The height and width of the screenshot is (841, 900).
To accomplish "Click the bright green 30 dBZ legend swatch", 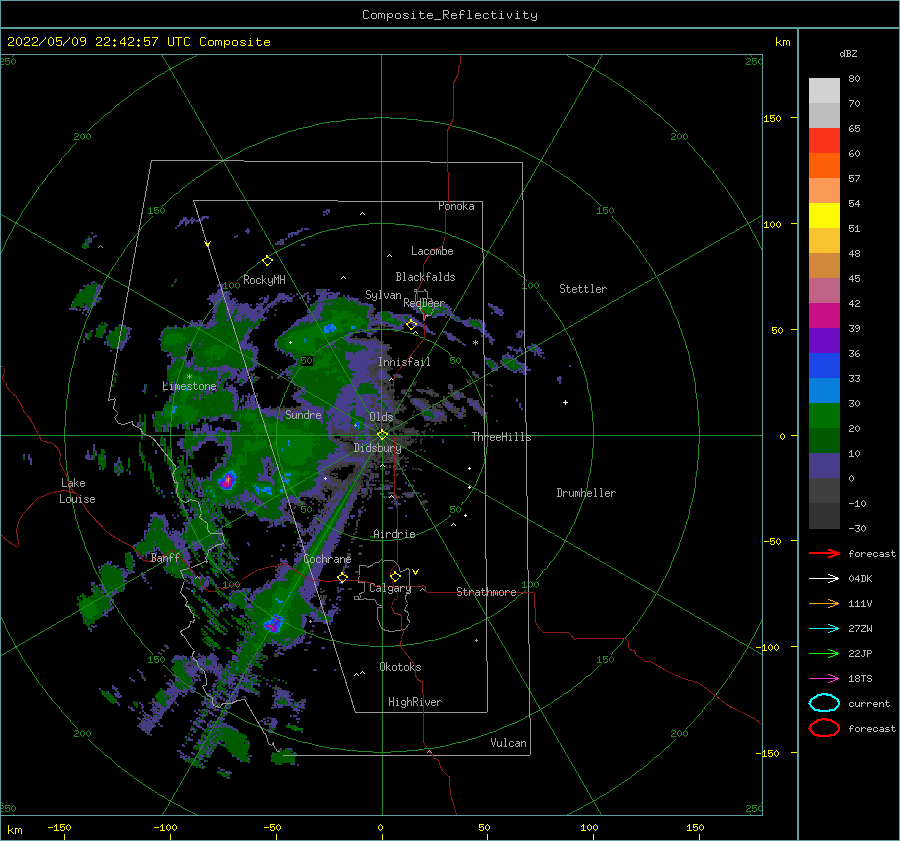I will 824,415.
